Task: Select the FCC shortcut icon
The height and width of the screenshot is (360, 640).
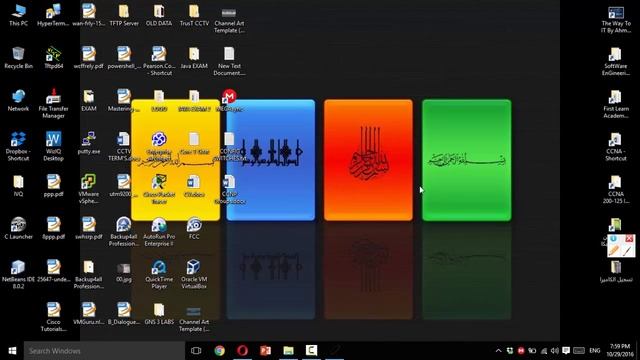Action: click(x=194, y=228)
